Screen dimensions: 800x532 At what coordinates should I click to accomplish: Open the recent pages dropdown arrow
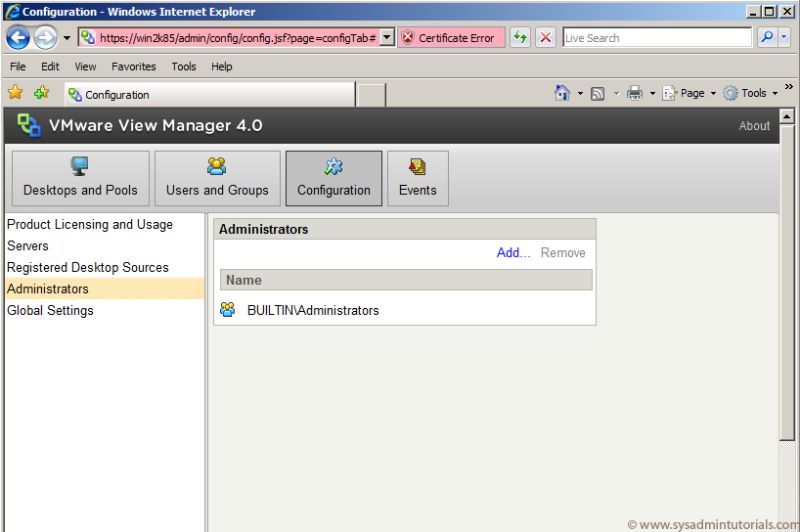(66, 38)
